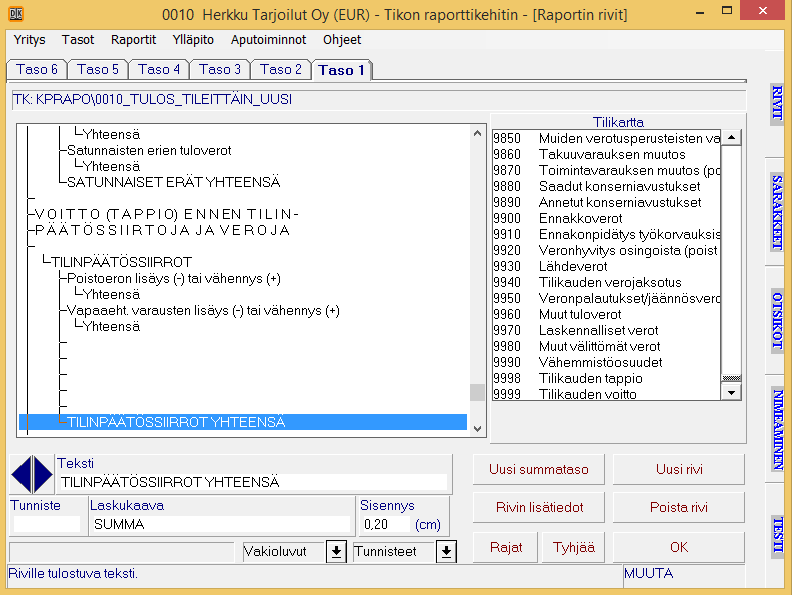
Task: Select SATUNNAISET ERÄT YHTEENSÄ row
Action: (x=173, y=182)
